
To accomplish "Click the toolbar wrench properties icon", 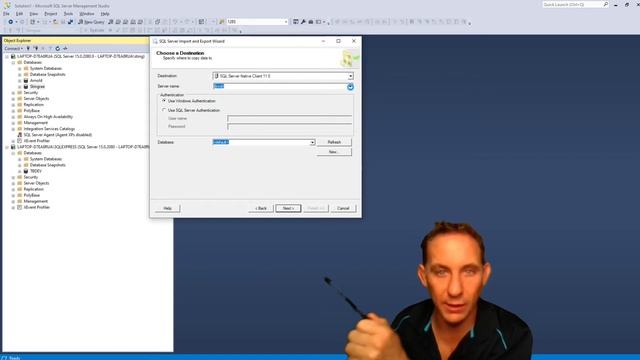I will [303, 22].
